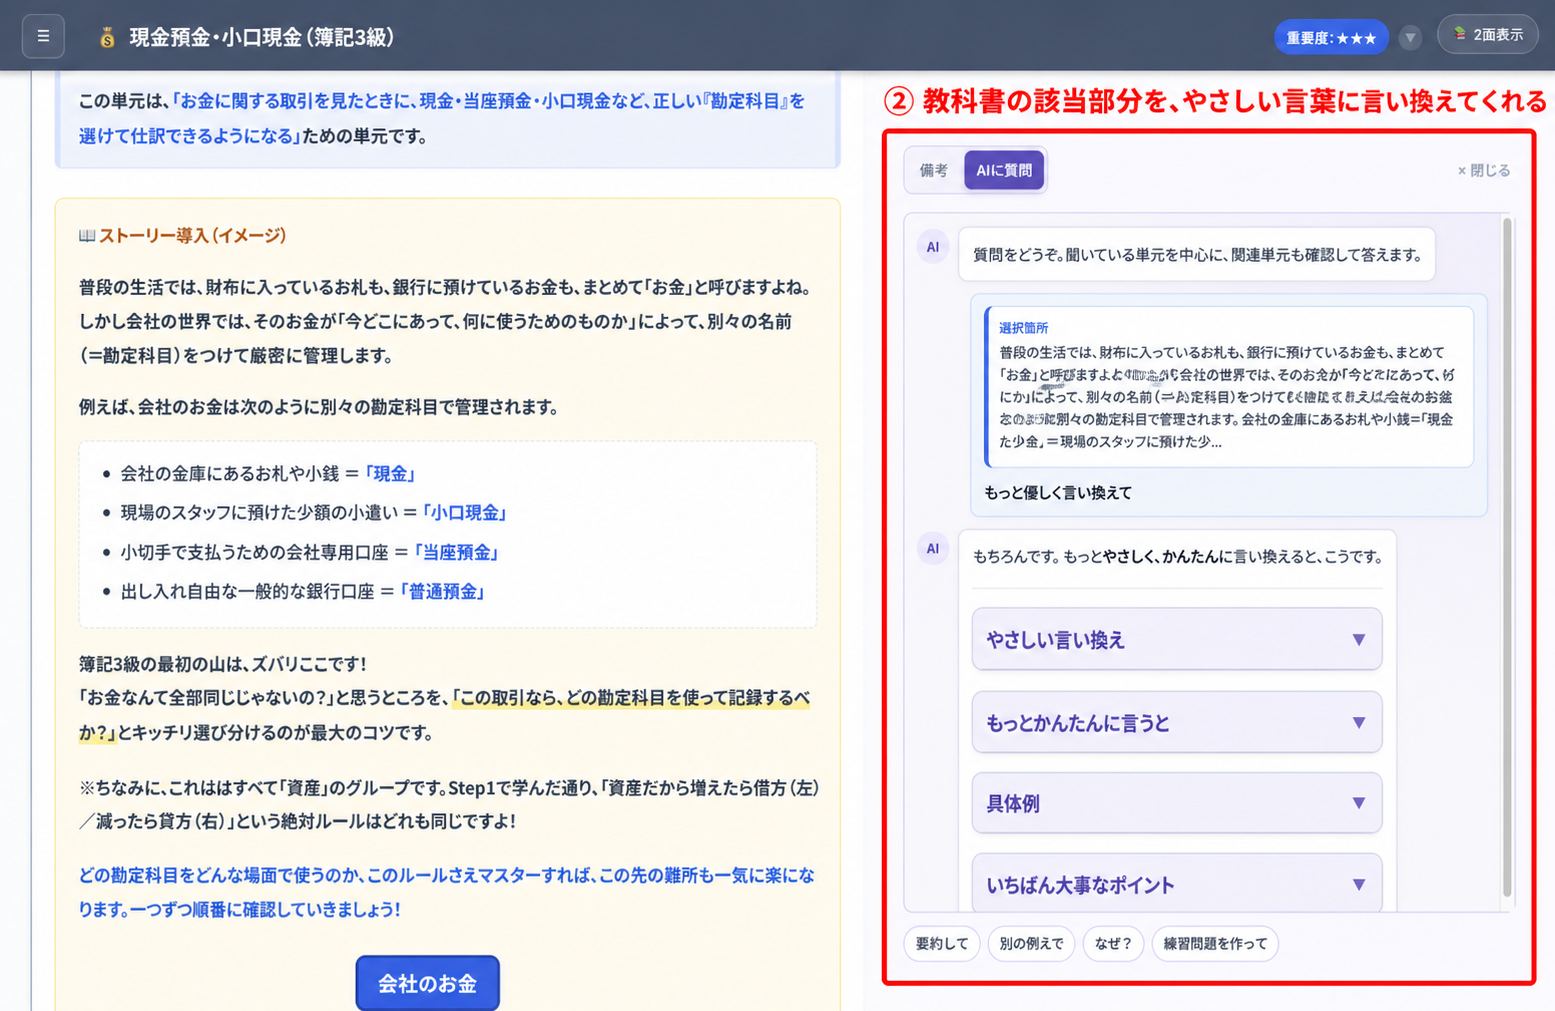Image resolution: width=1555 pixels, height=1011 pixels.
Task: Click the 「普通預金」 term link
Action: coord(442,592)
